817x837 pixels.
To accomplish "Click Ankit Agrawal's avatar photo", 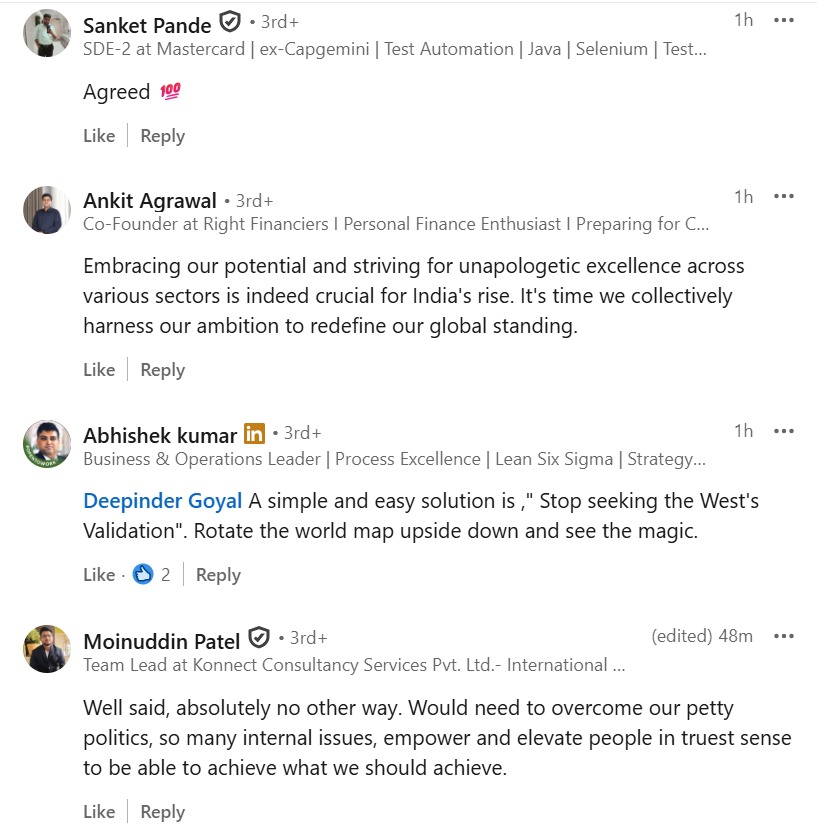I will point(47,209).
